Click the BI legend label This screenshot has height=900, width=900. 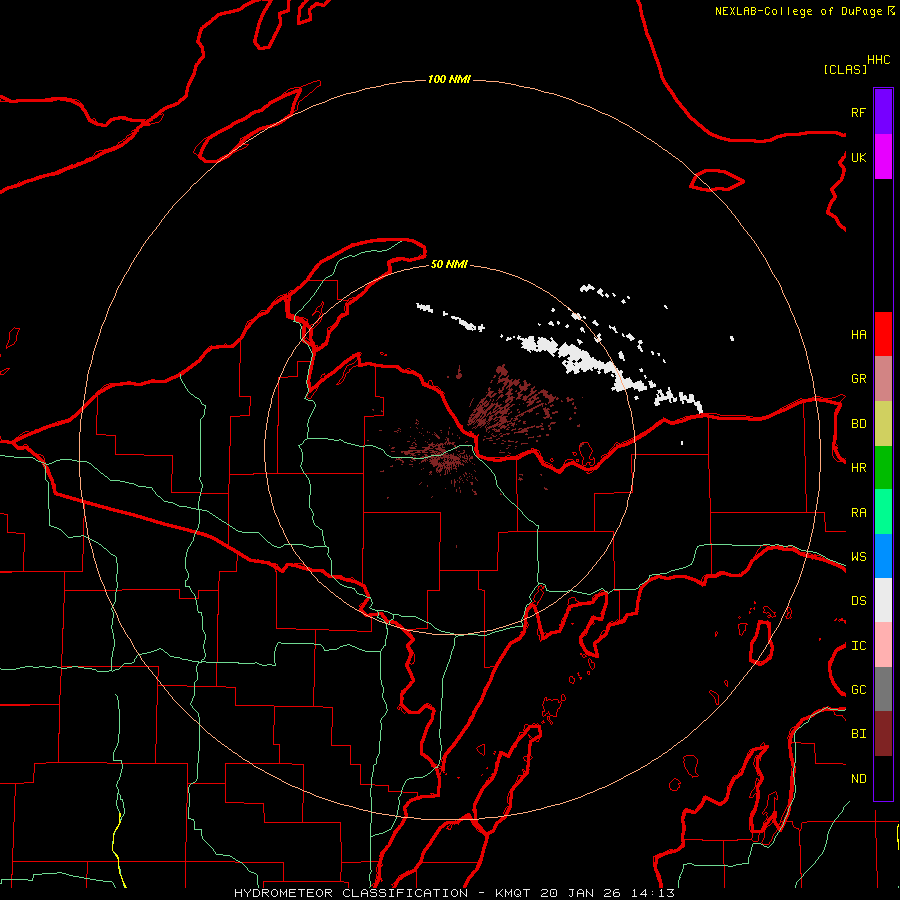point(858,734)
